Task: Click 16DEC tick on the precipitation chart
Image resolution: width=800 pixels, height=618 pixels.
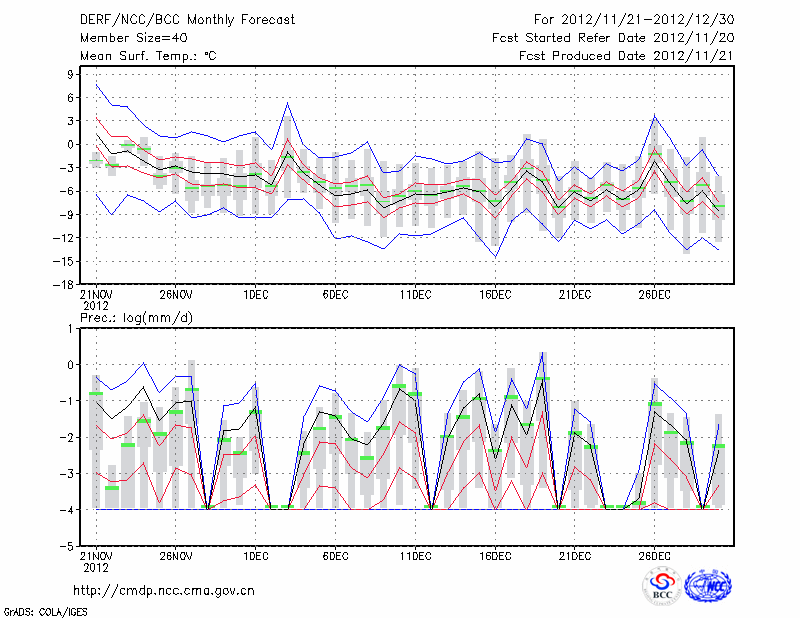Action: [495, 556]
